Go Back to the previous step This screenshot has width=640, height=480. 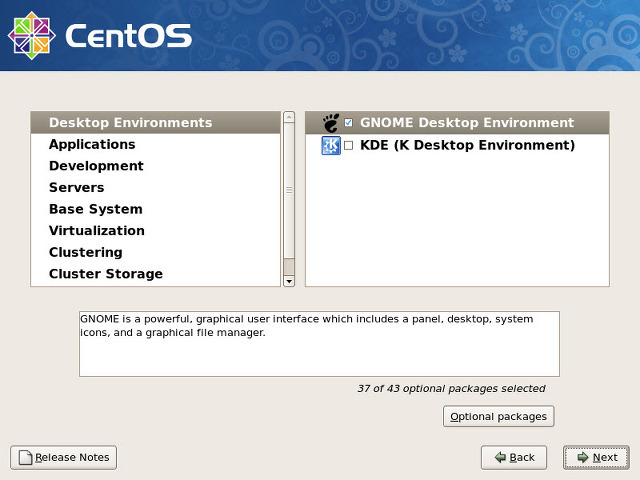click(x=514, y=457)
